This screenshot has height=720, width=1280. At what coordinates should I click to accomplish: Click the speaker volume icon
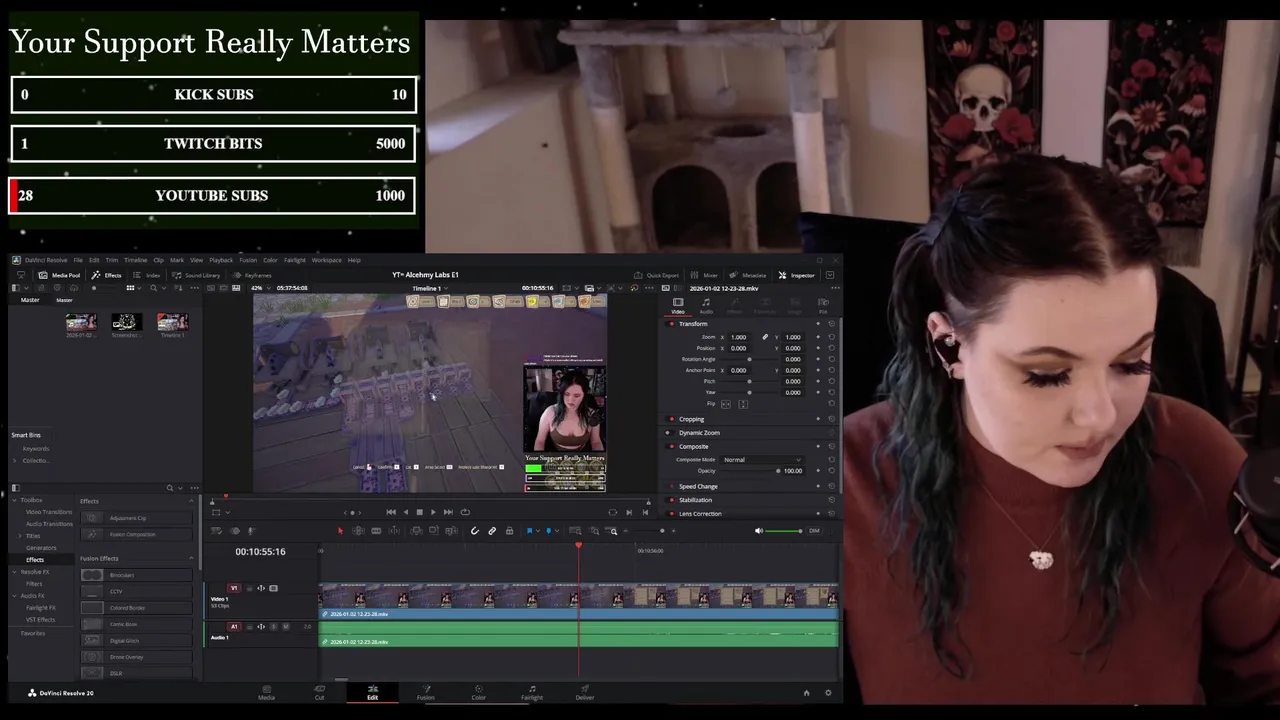[758, 531]
